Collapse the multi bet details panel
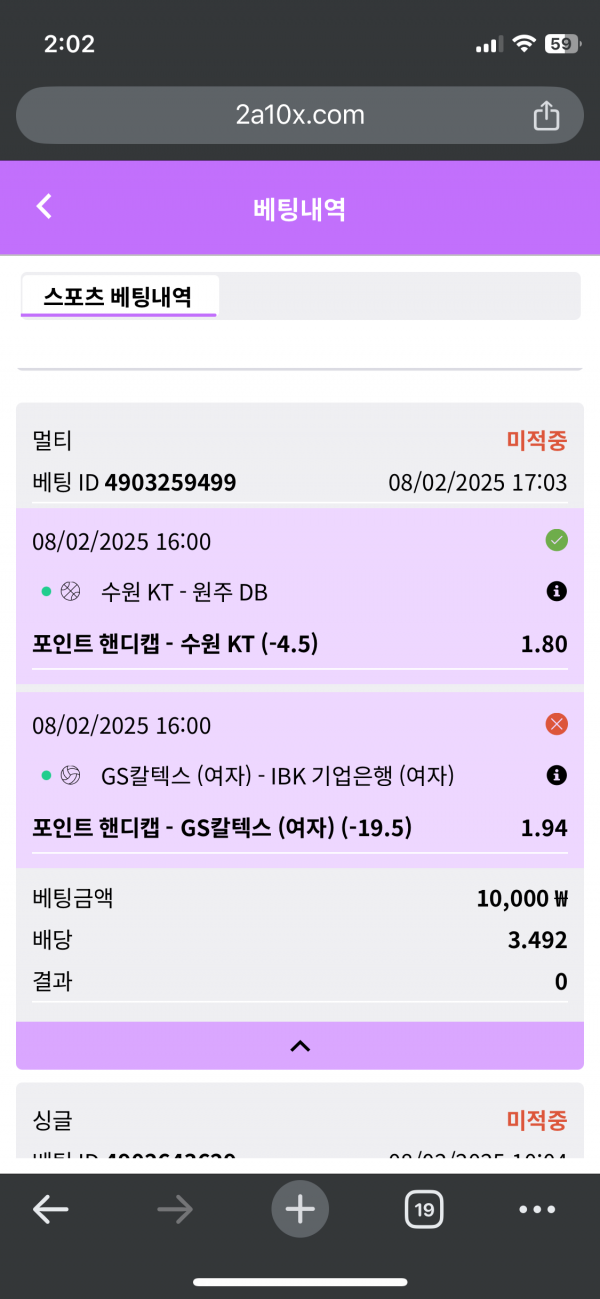 pos(300,1046)
